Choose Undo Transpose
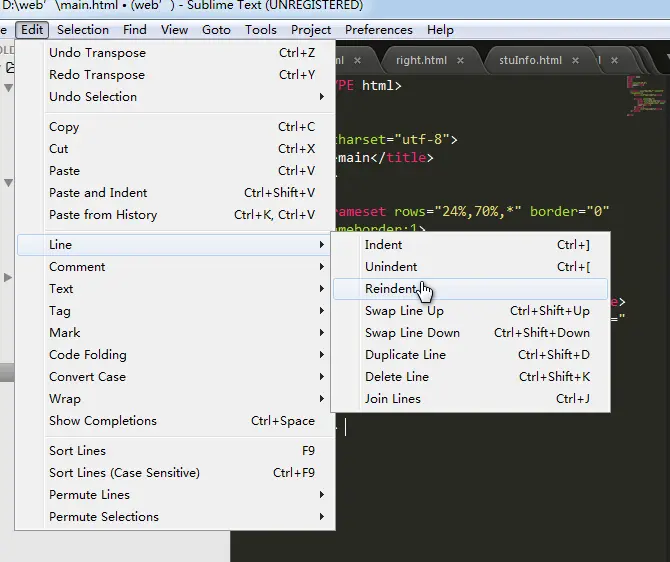Image resolution: width=670 pixels, height=562 pixels. click(x=175, y=53)
